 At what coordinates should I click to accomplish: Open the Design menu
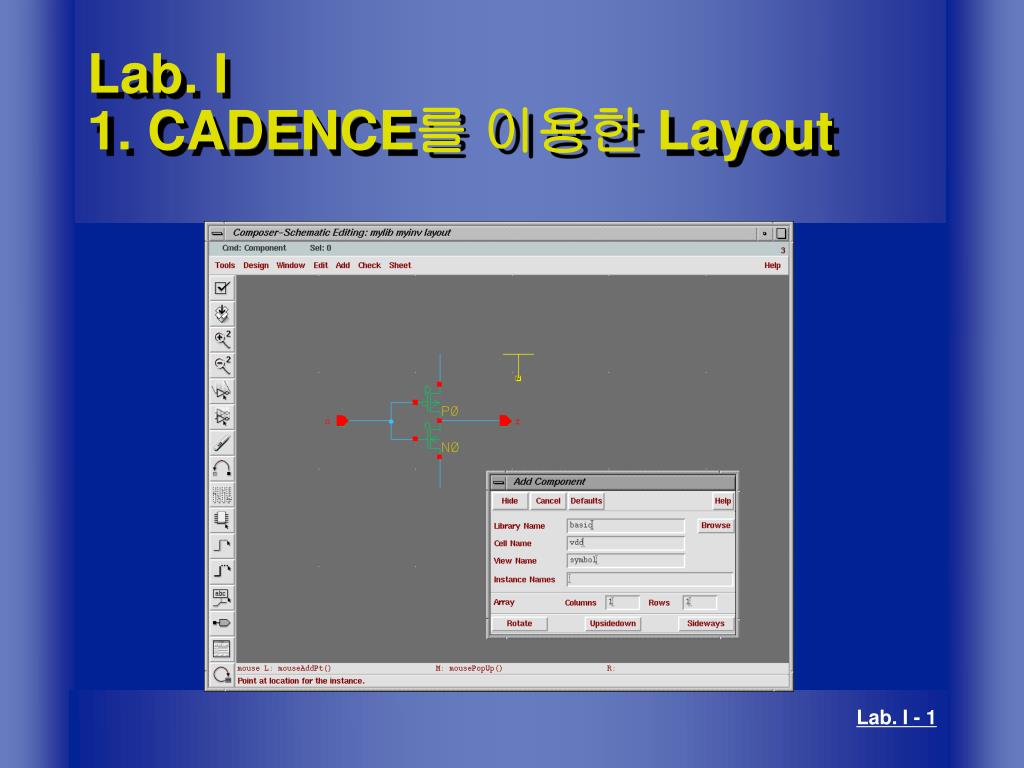coord(256,265)
